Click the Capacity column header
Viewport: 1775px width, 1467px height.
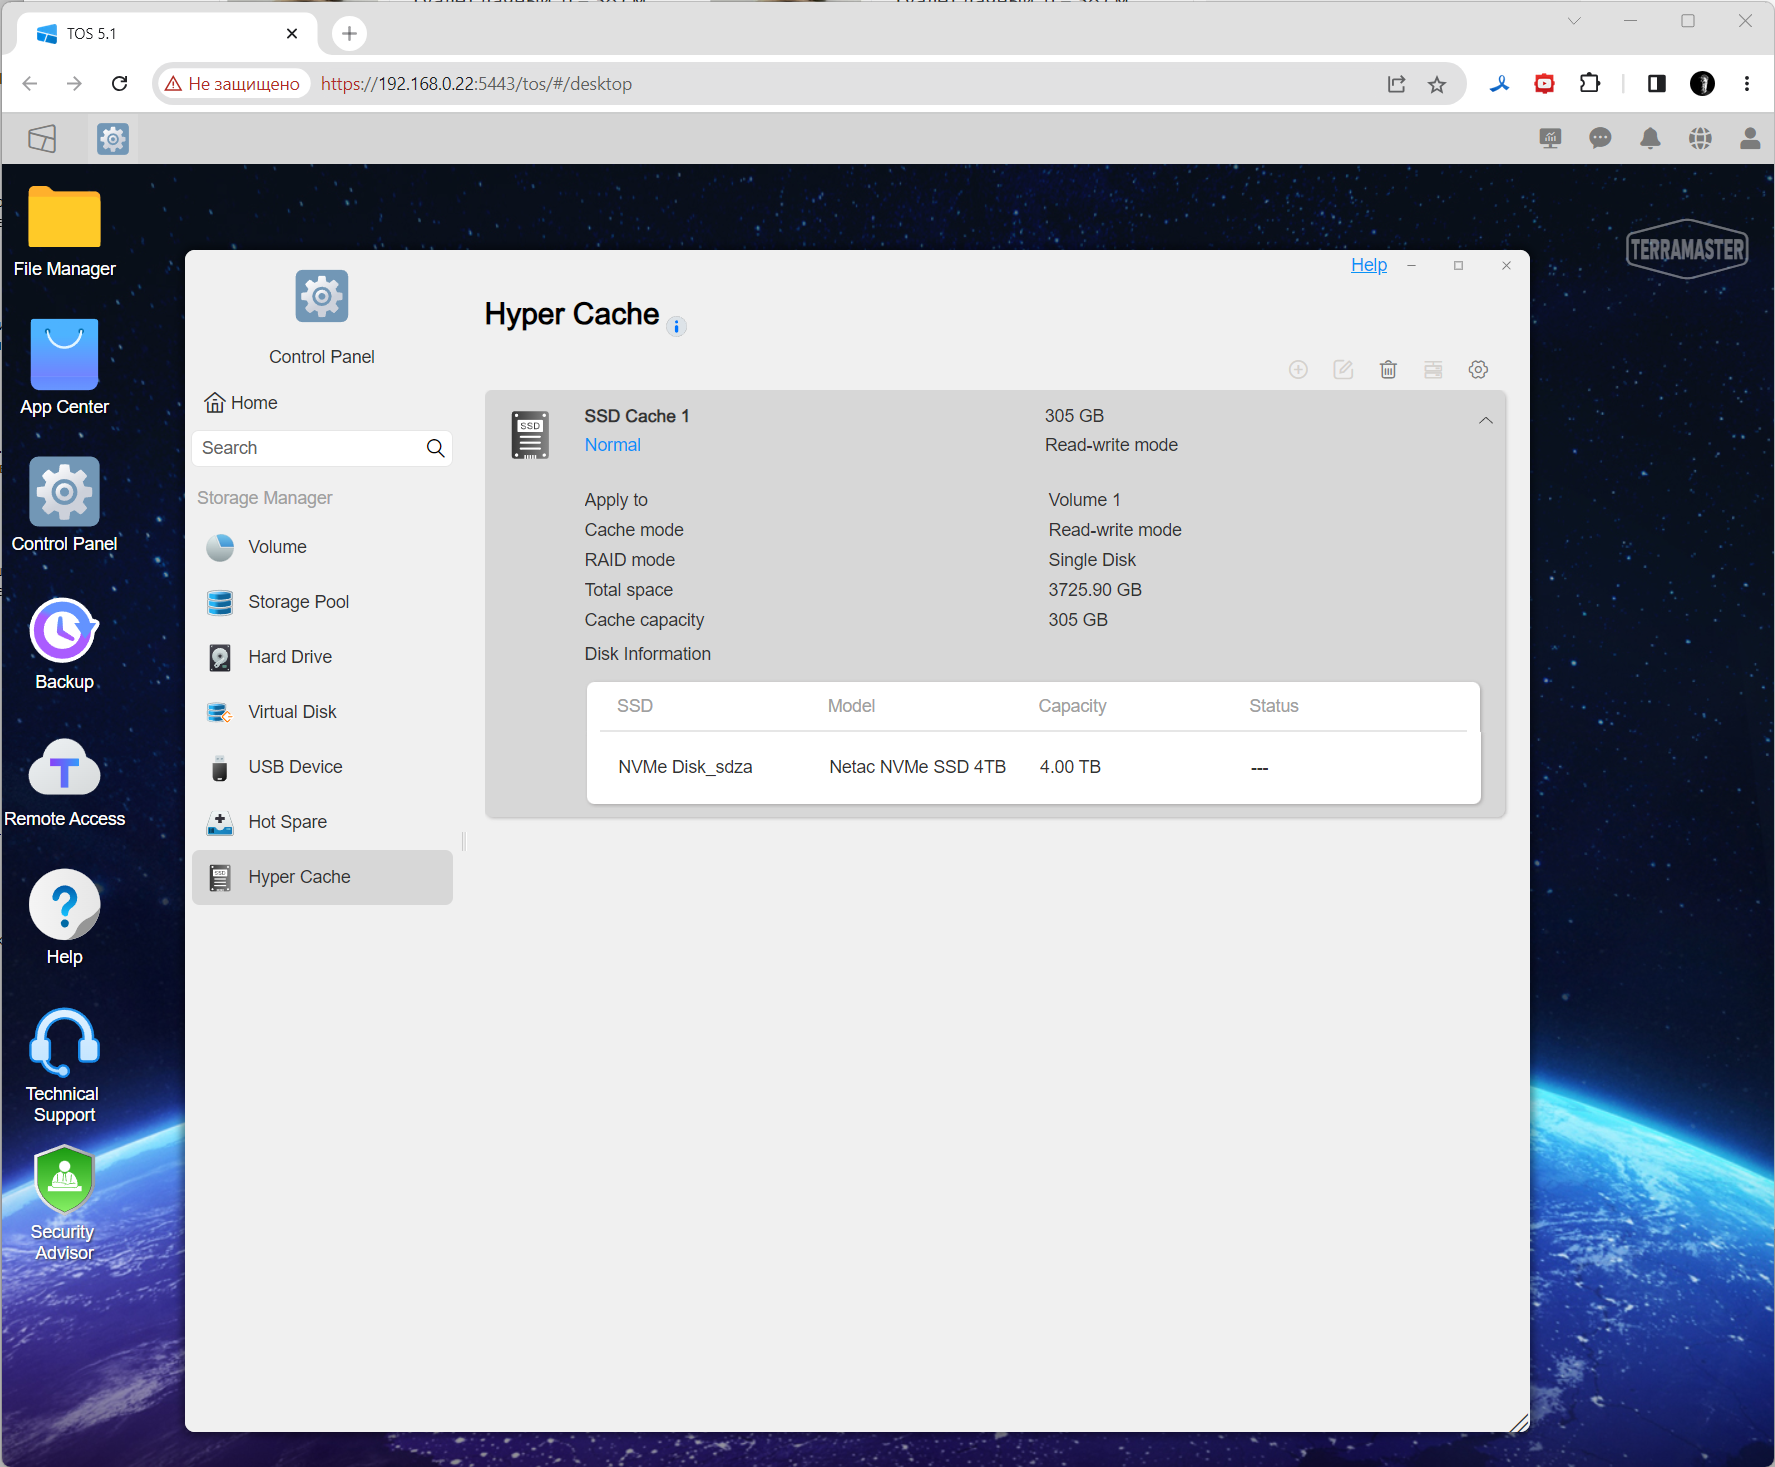(1072, 706)
